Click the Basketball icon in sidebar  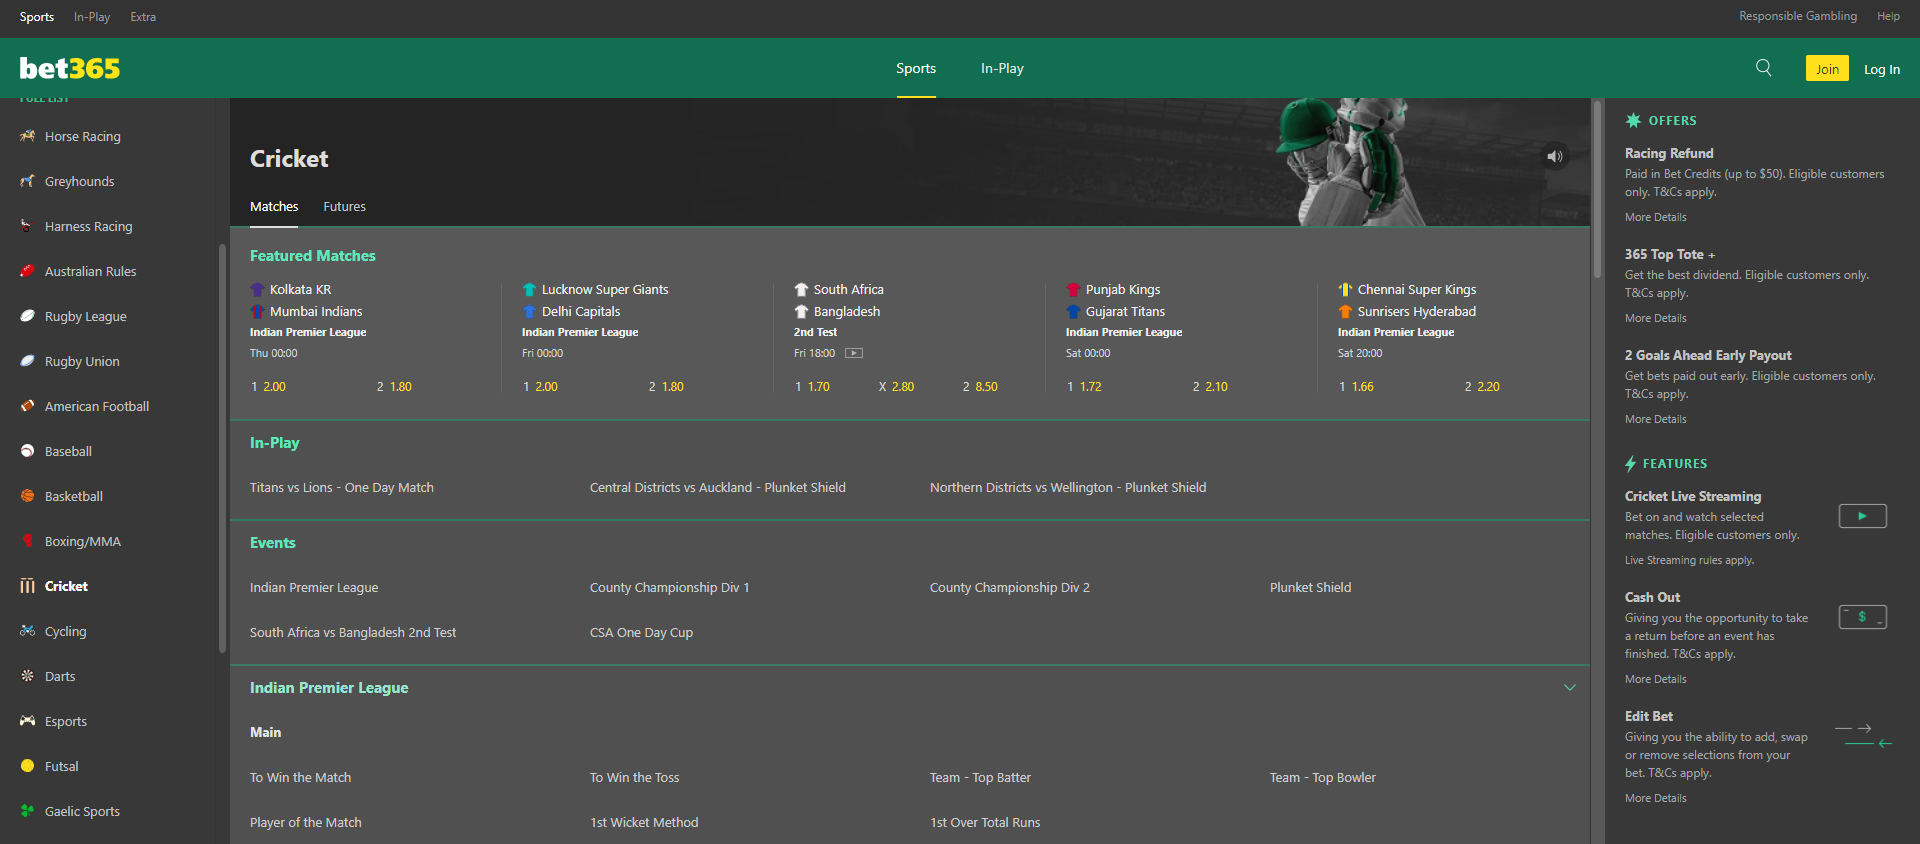(27, 496)
